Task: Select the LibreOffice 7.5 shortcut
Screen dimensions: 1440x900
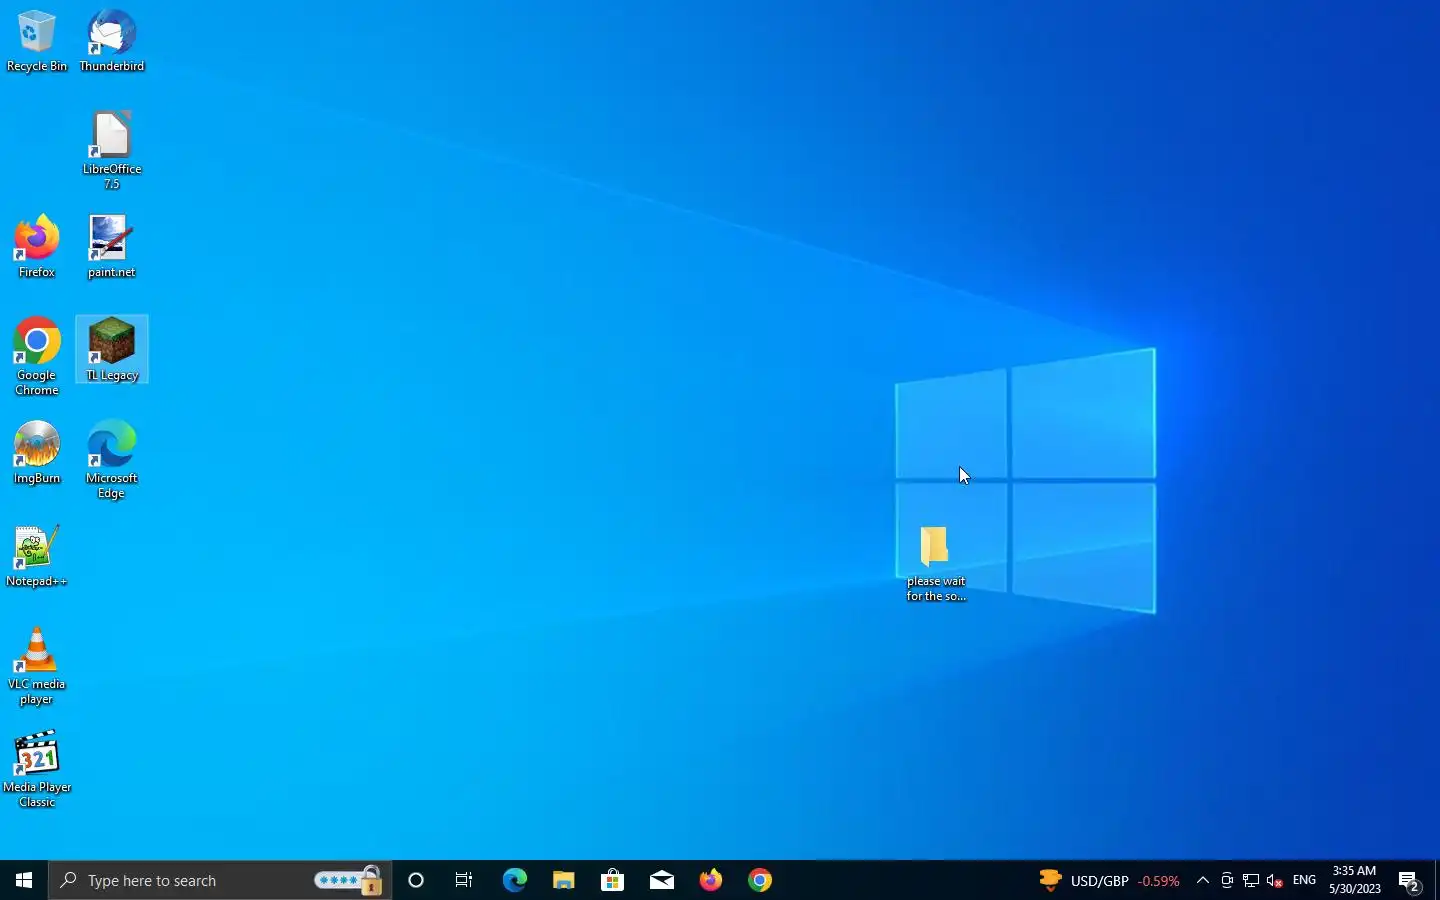Action: [x=112, y=151]
